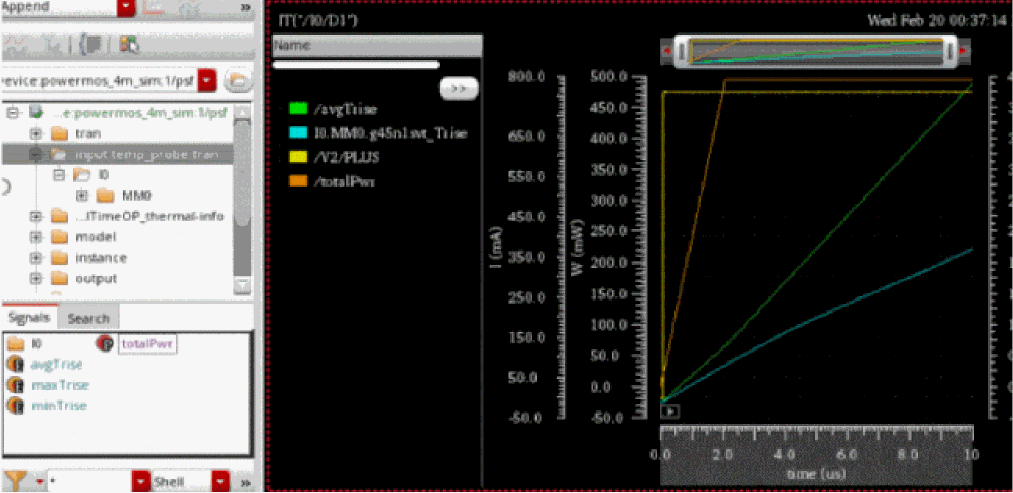This screenshot has height=493, width=1013.
Task: Select the I0 folder in results tree
Action: 90,174
